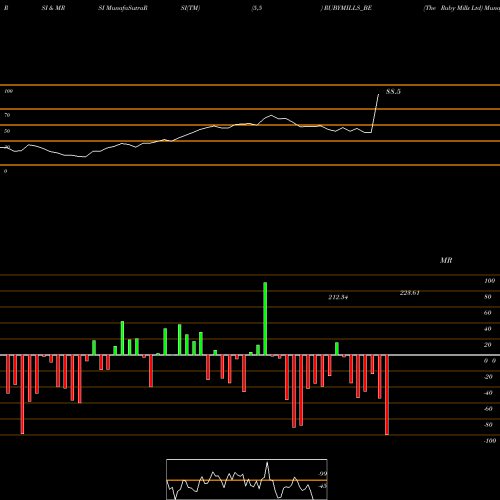Click the MR indicator label

[446, 260]
